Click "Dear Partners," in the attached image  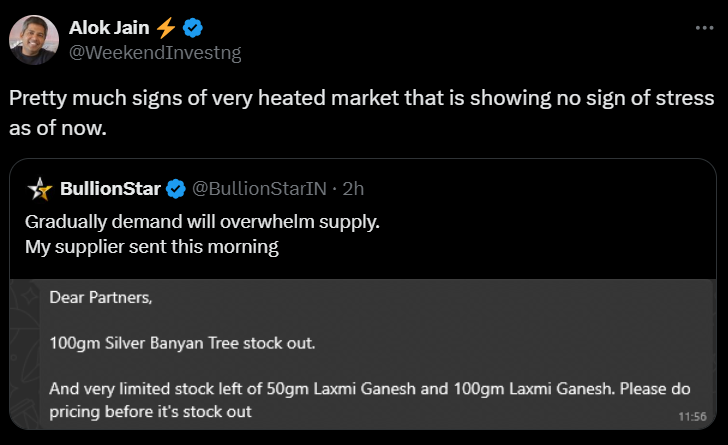[101, 296]
